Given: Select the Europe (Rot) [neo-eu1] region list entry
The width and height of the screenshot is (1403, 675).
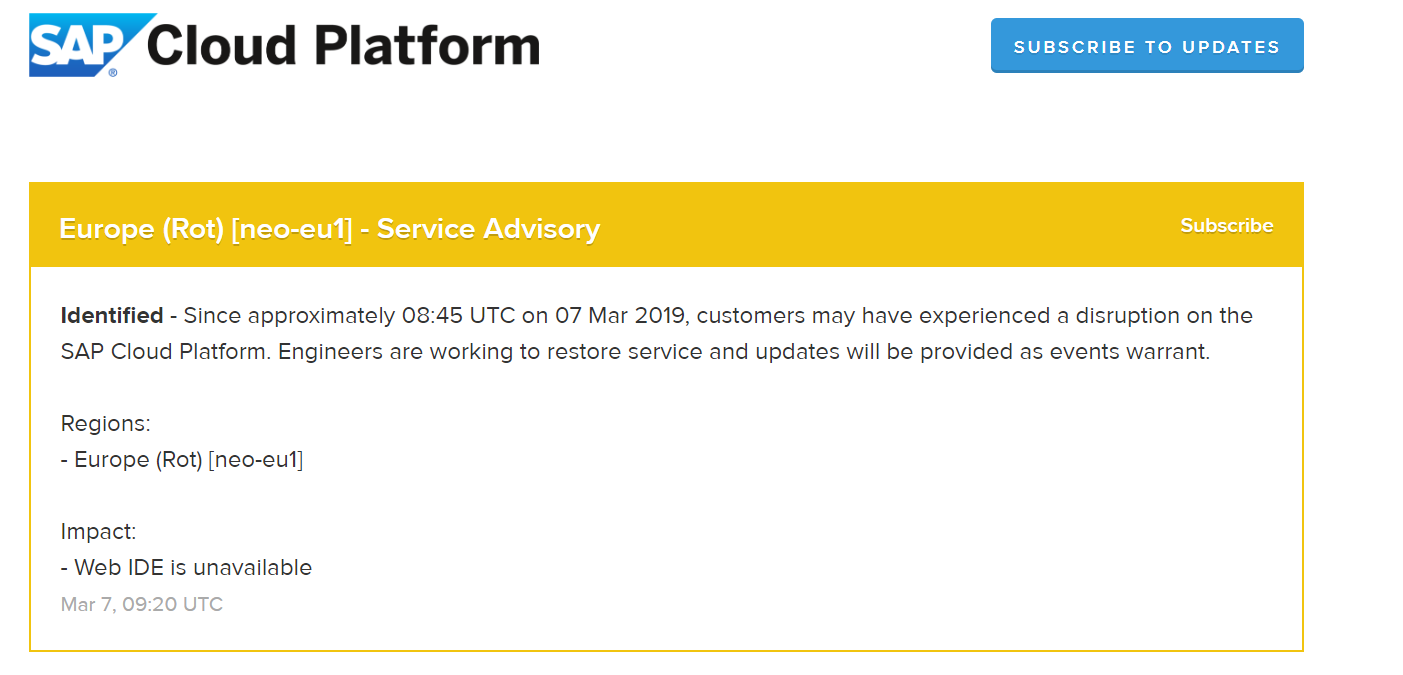Looking at the screenshot, I should click(x=182, y=460).
